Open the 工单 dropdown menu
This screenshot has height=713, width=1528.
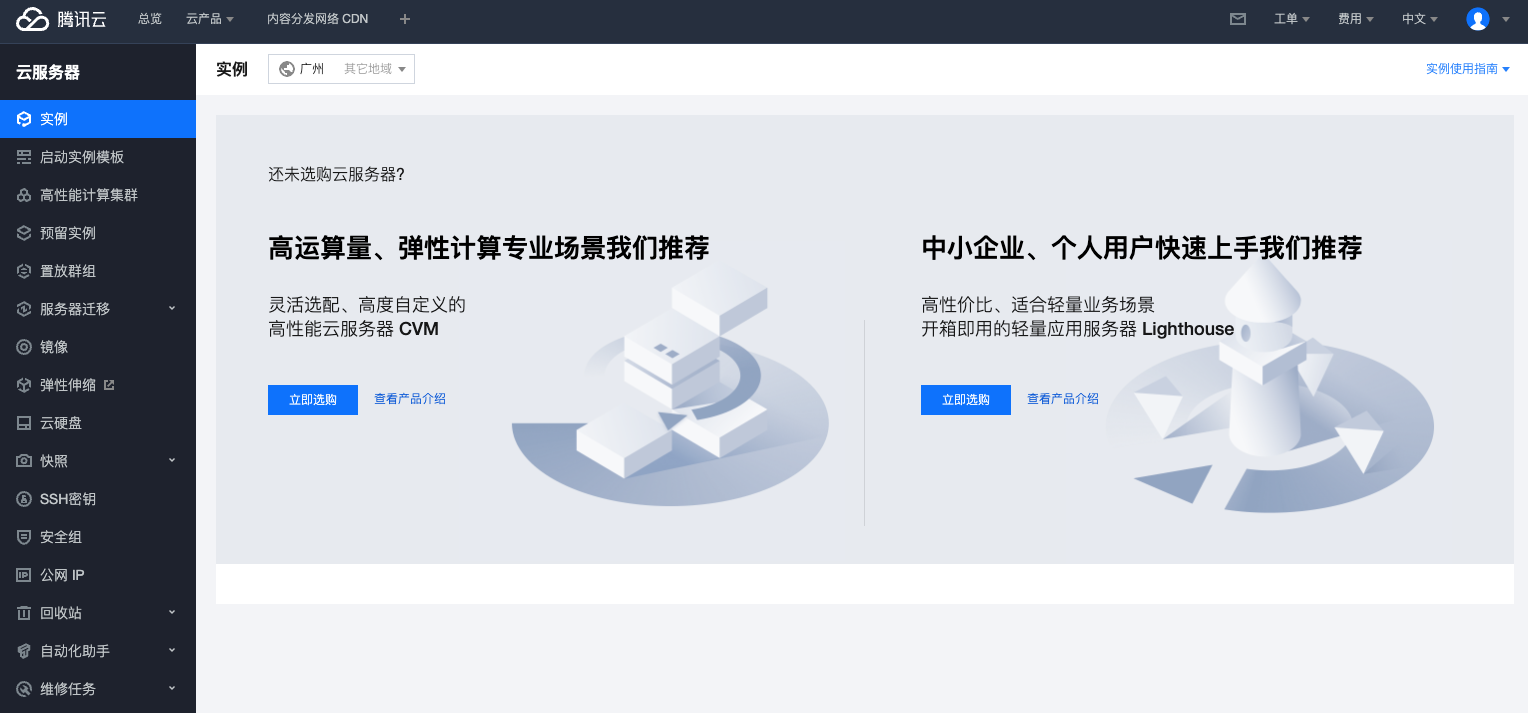[x=1292, y=19]
